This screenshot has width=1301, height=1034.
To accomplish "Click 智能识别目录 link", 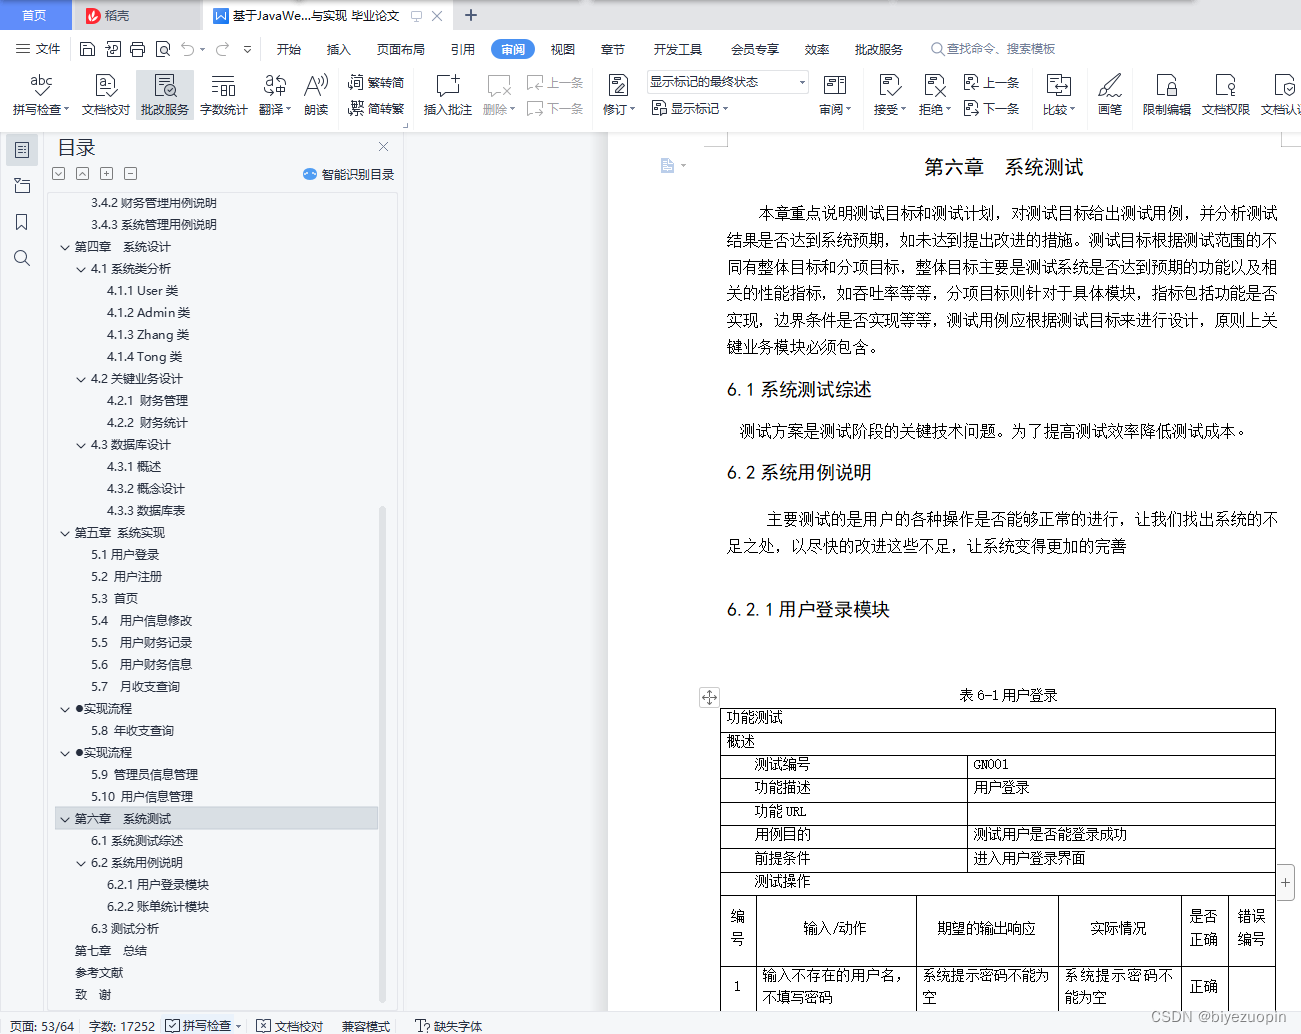I will [x=348, y=174].
